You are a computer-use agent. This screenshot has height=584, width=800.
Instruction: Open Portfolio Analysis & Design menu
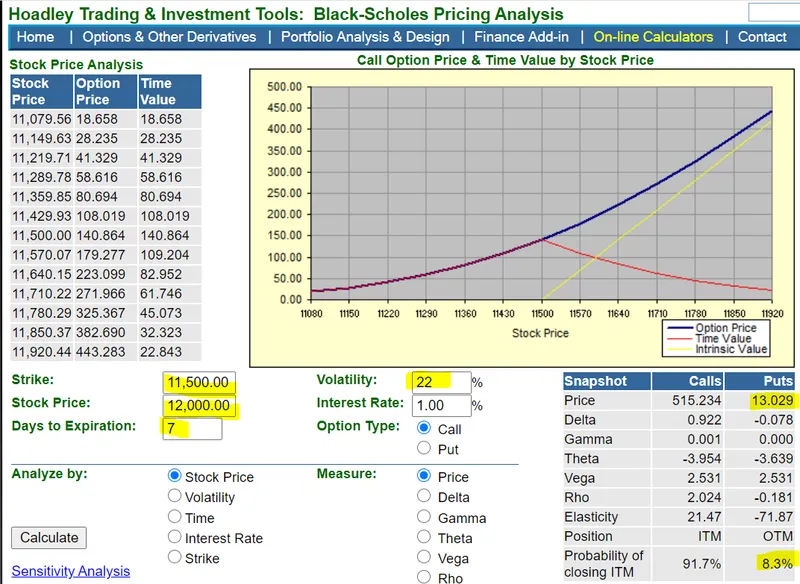point(365,37)
